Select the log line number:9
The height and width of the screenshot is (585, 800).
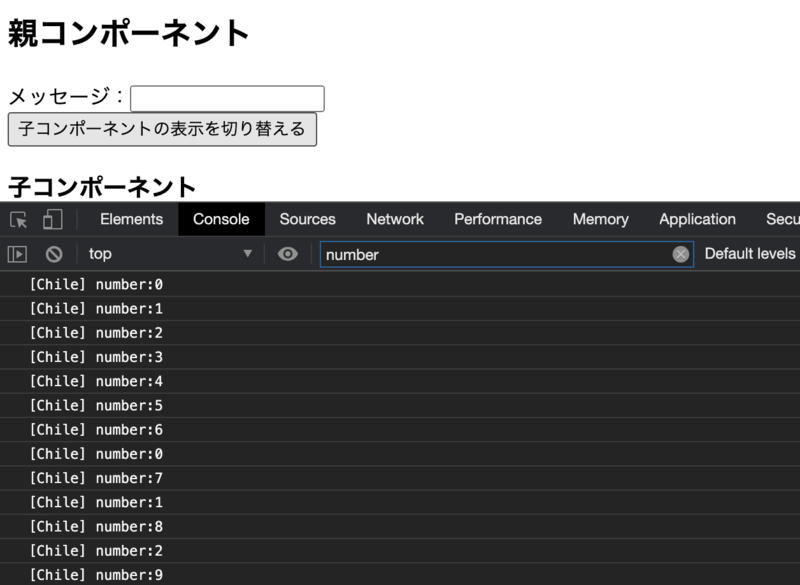(x=400, y=575)
